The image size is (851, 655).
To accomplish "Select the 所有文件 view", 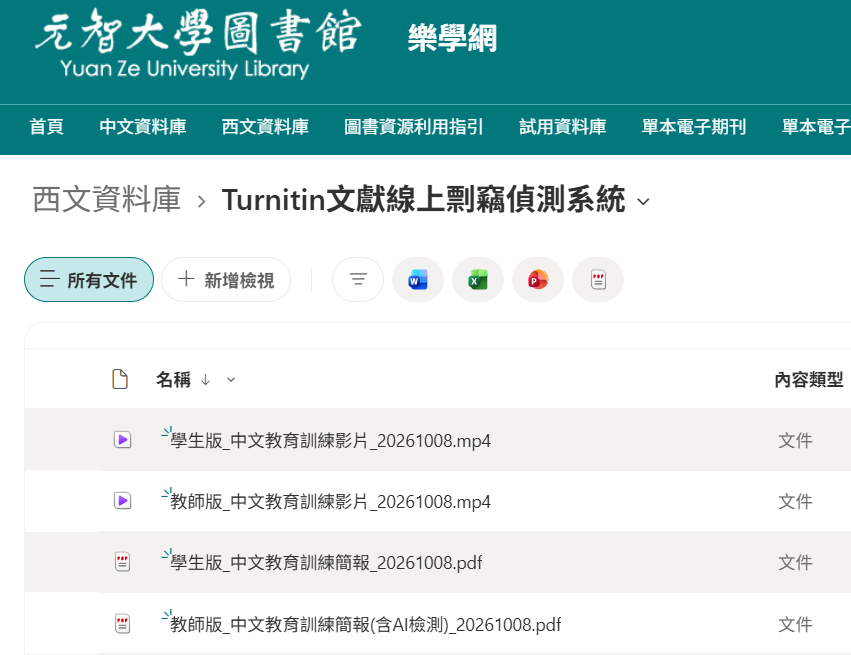I will pyautogui.click(x=89, y=279).
